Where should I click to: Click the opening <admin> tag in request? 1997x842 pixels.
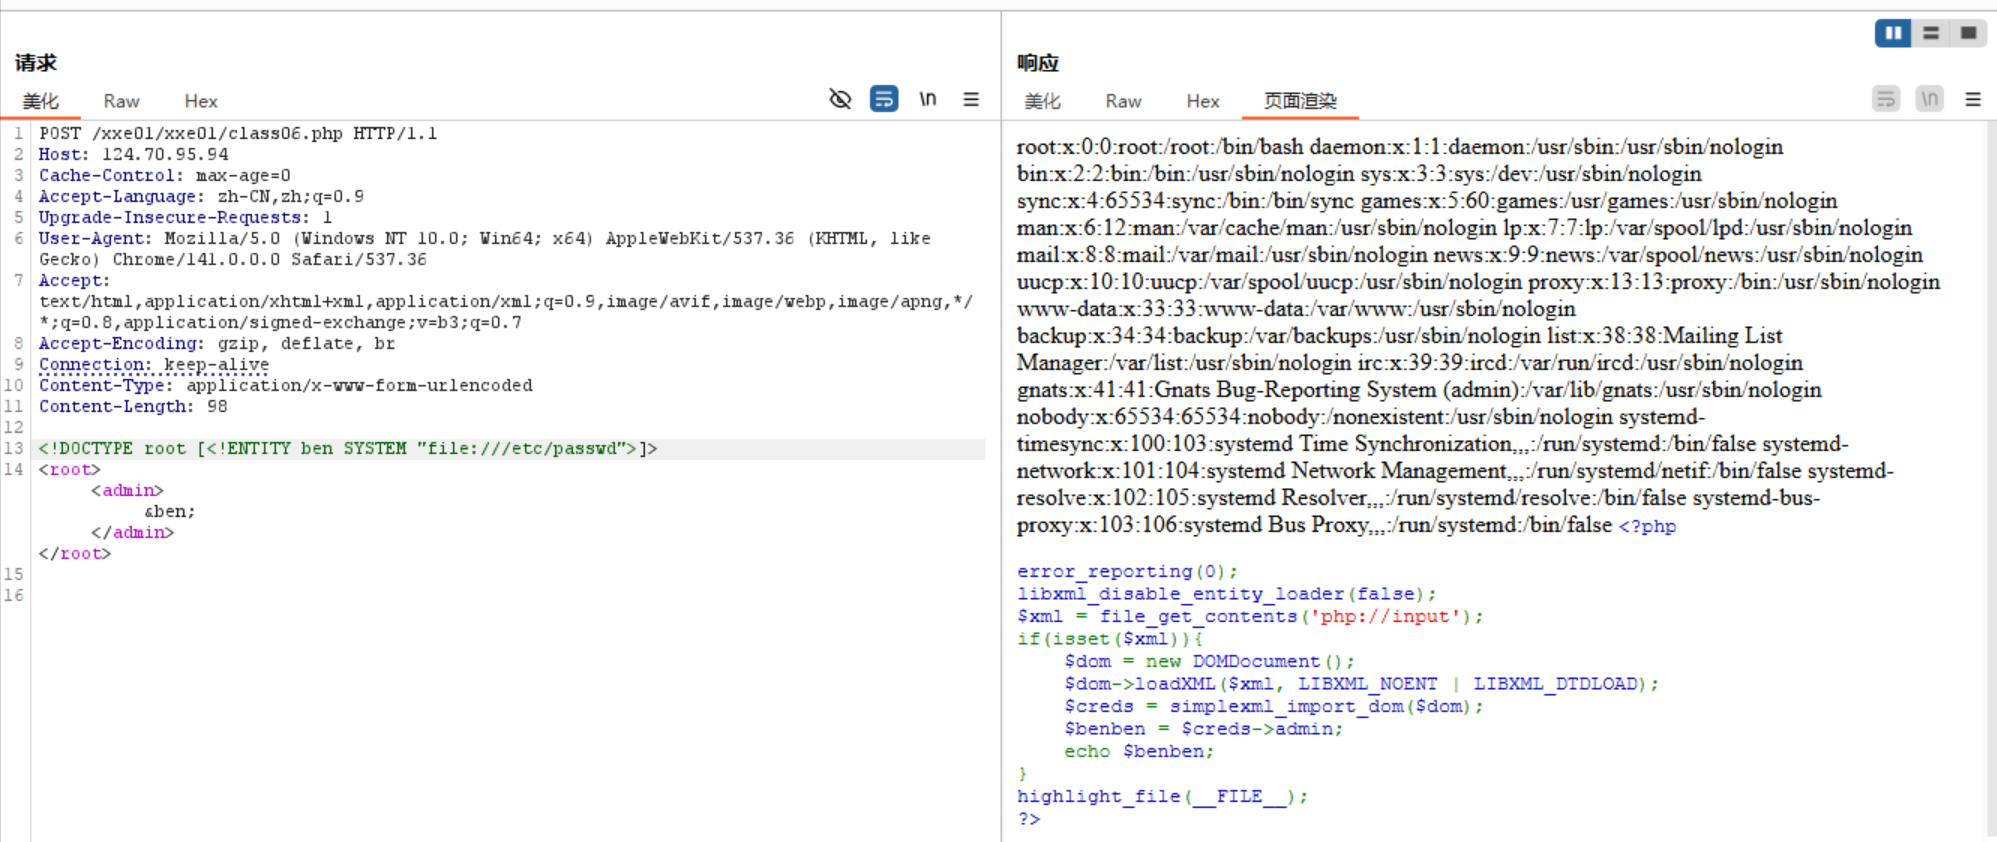pos(127,490)
